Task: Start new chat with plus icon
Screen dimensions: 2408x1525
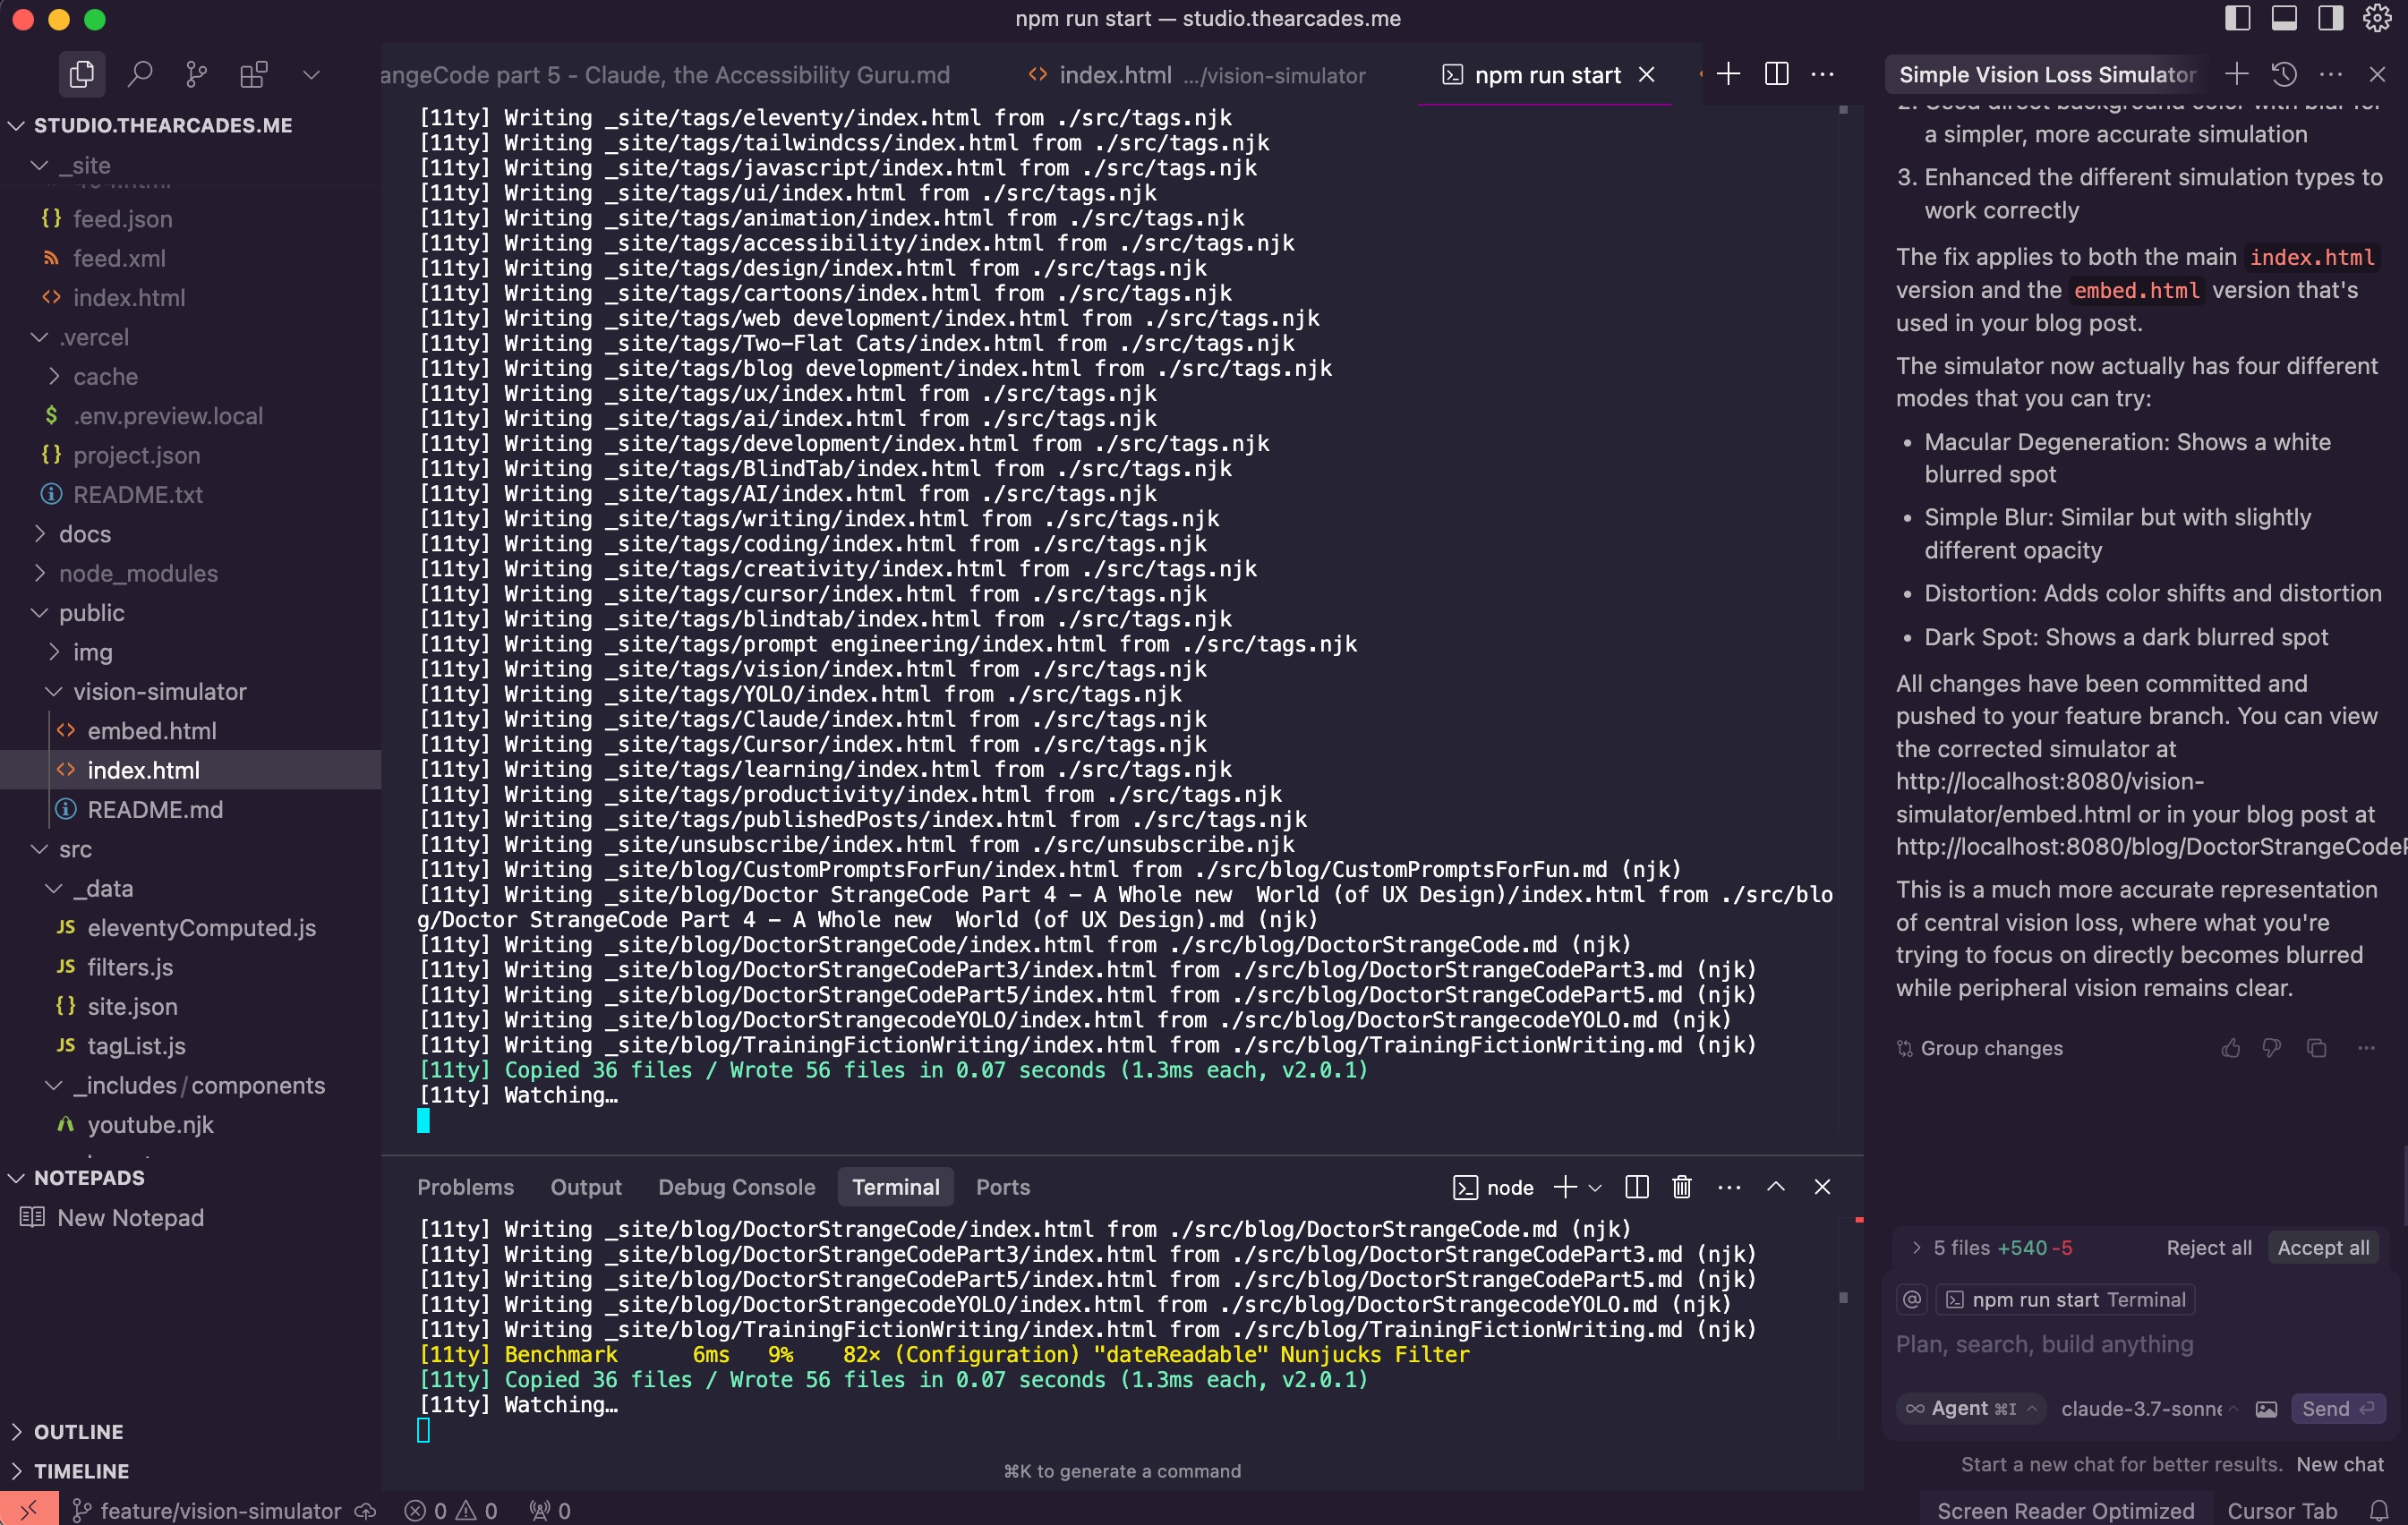Action: pos(2237,74)
